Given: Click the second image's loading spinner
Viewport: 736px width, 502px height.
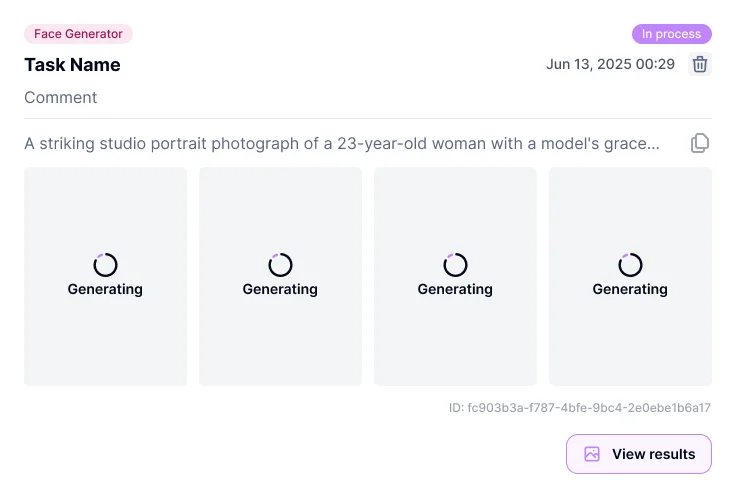Looking at the screenshot, I should (280, 264).
